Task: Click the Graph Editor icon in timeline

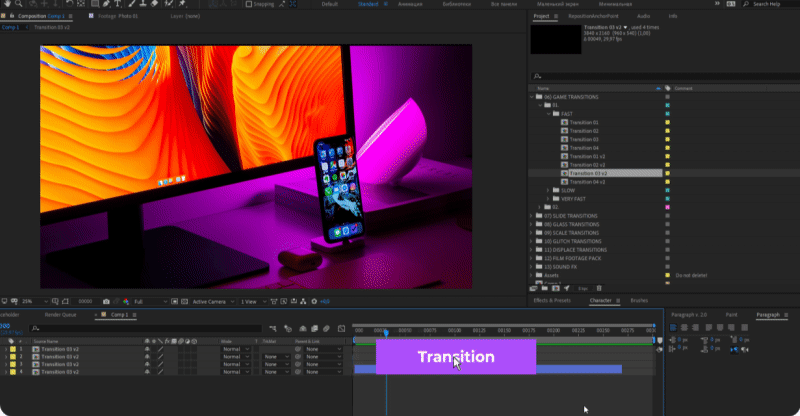Action: tap(341, 328)
